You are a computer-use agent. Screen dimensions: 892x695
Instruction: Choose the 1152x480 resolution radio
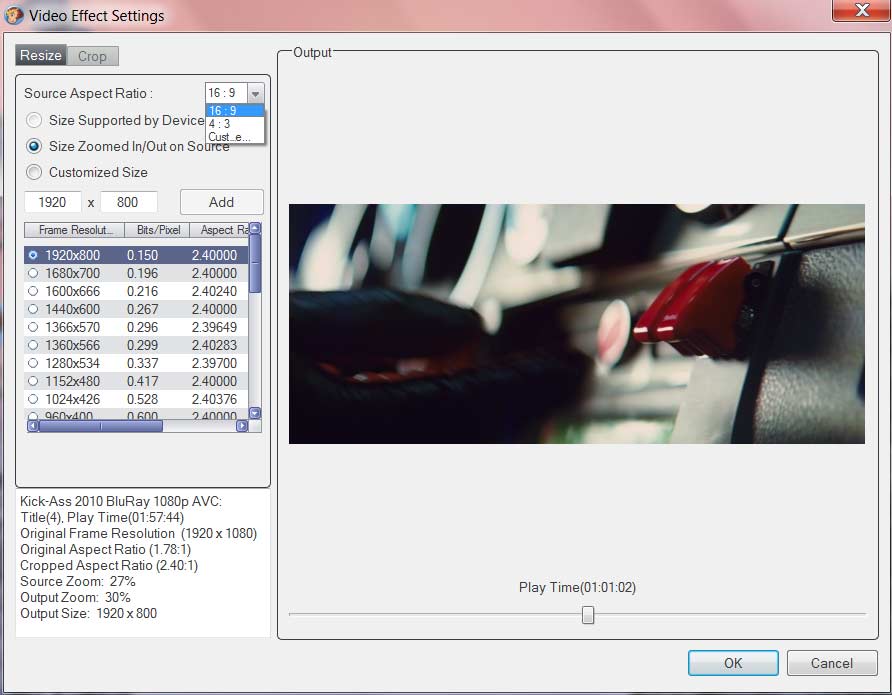click(x=33, y=381)
